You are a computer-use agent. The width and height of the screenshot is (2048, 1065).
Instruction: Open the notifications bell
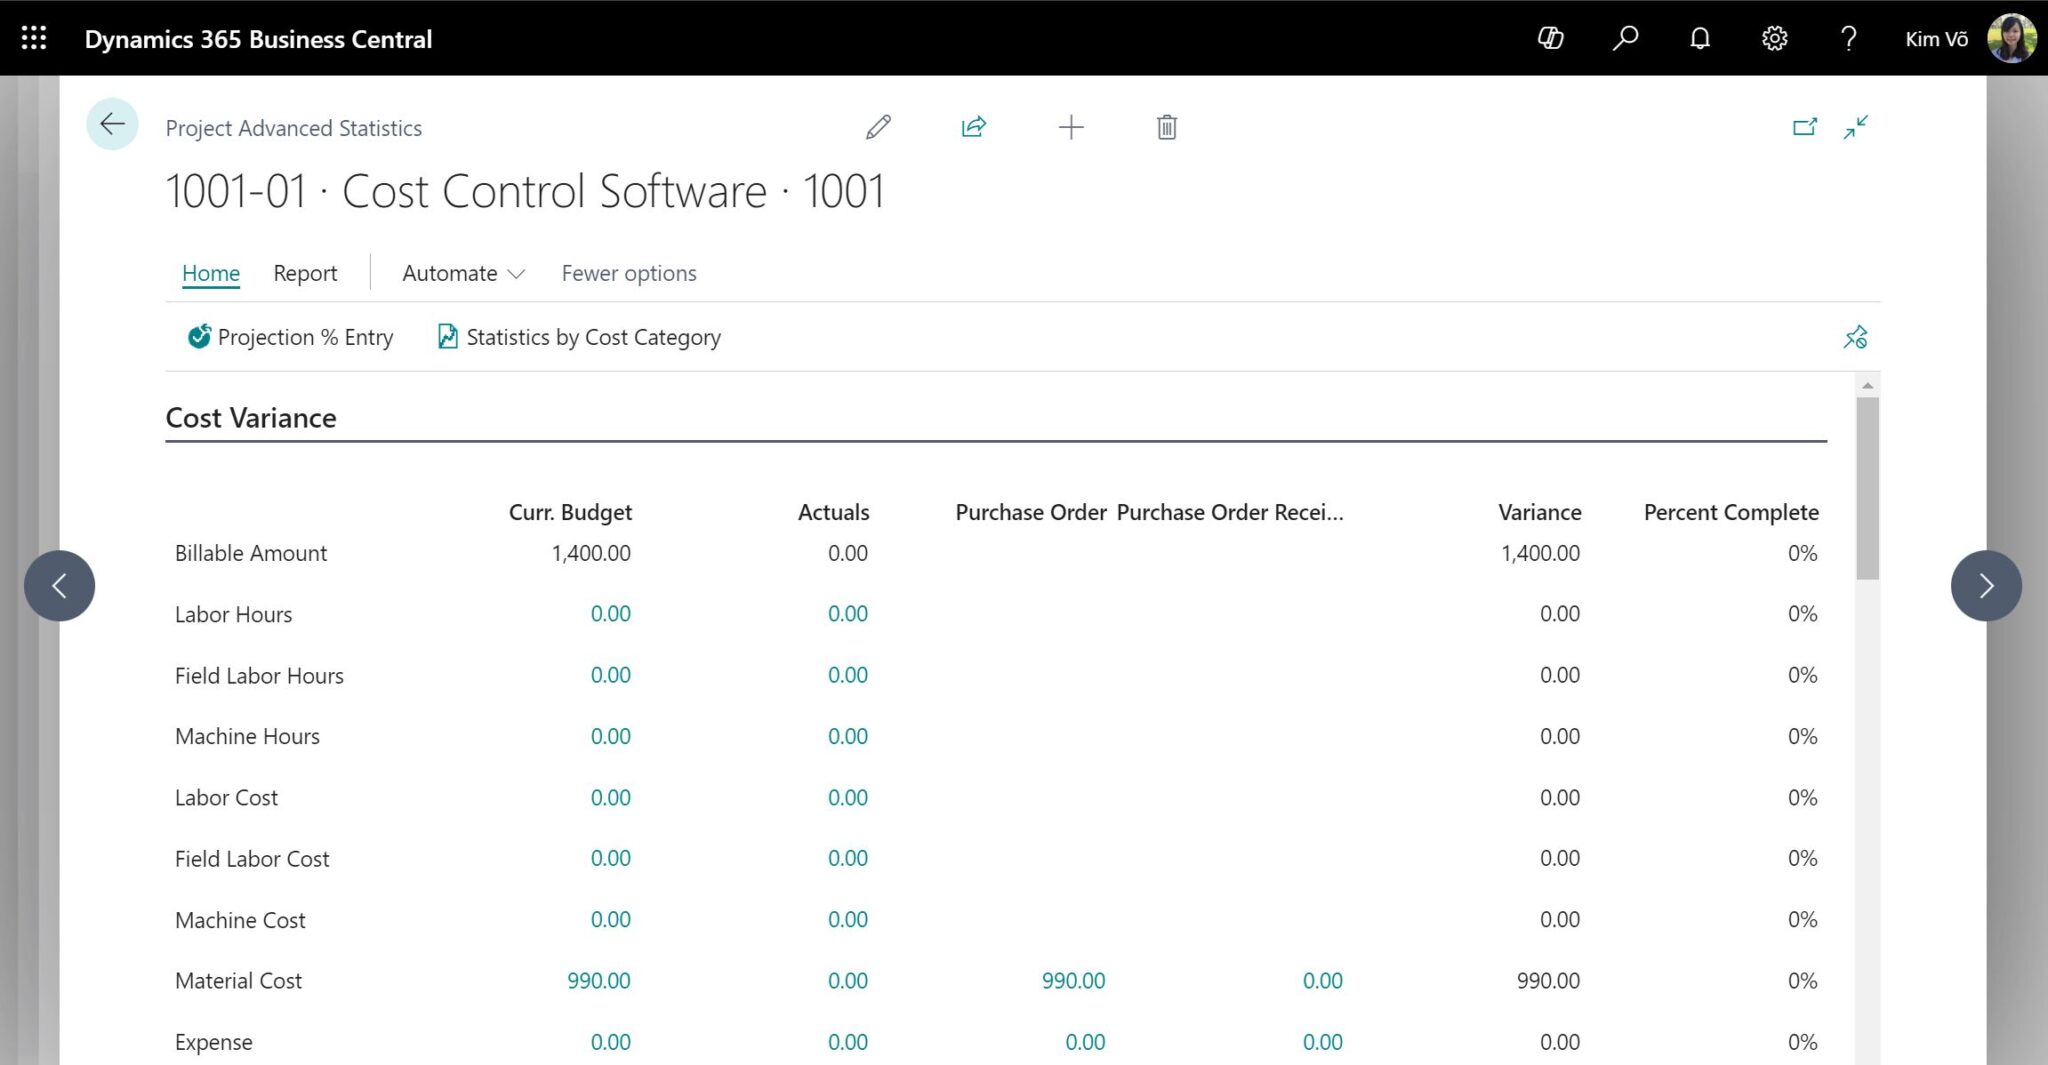click(x=1700, y=38)
